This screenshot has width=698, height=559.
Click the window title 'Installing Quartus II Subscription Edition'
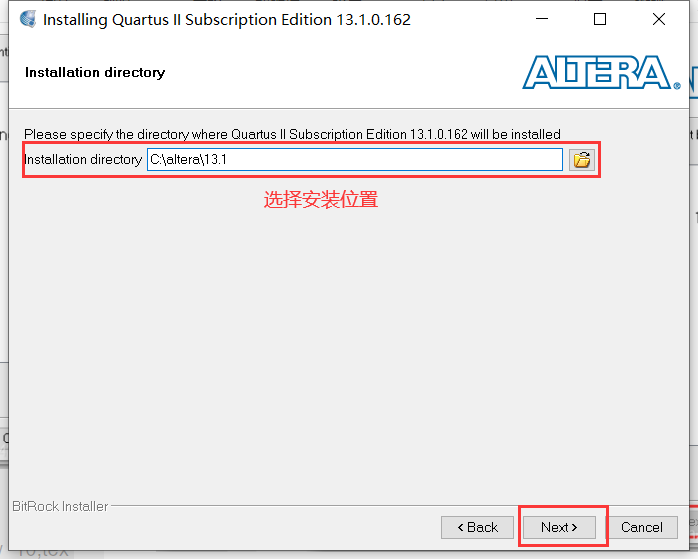pyautogui.click(x=227, y=20)
